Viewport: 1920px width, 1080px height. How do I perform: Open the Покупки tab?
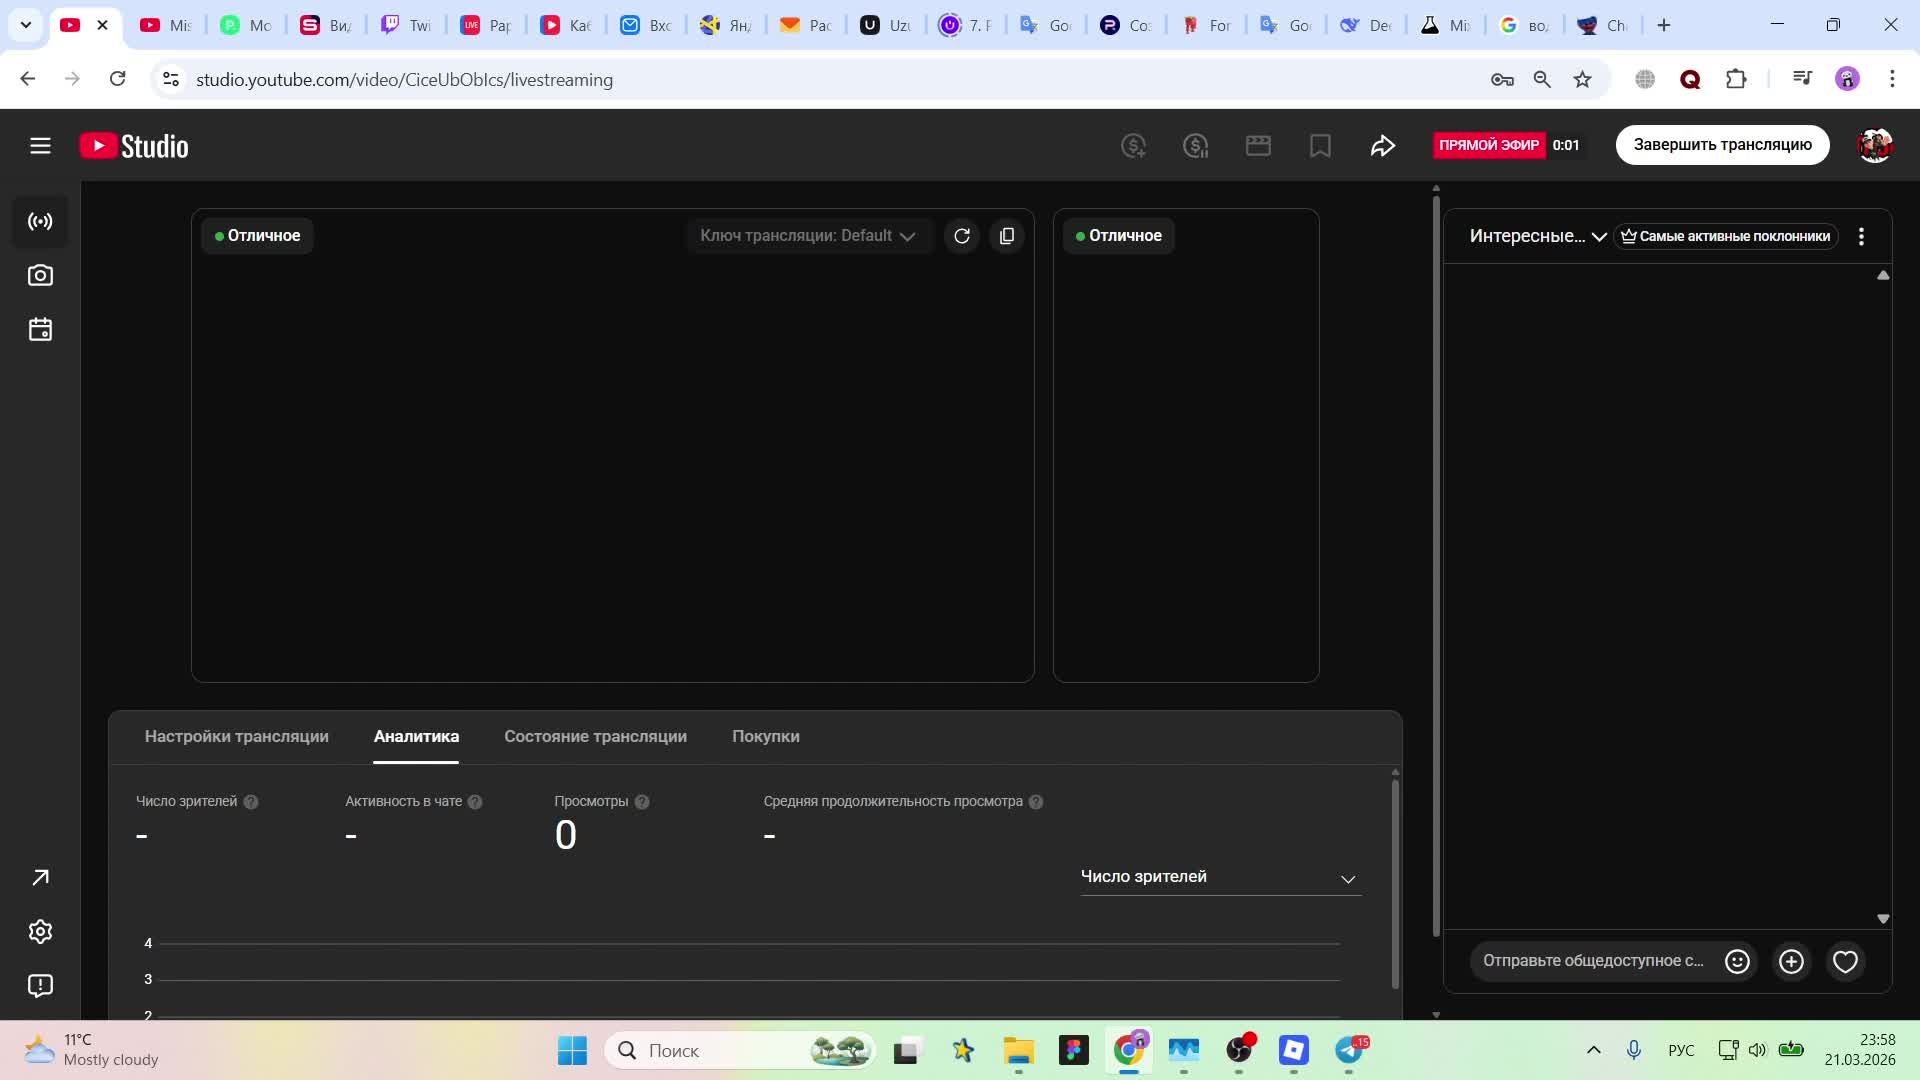765,737
